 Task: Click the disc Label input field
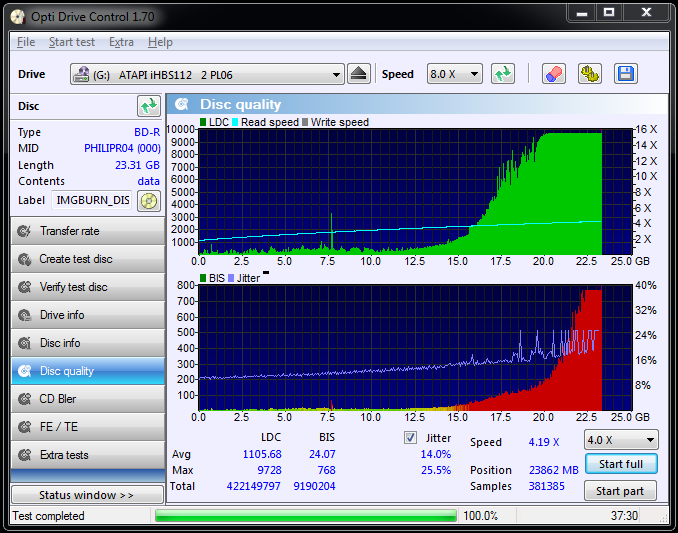click(92, 200)
